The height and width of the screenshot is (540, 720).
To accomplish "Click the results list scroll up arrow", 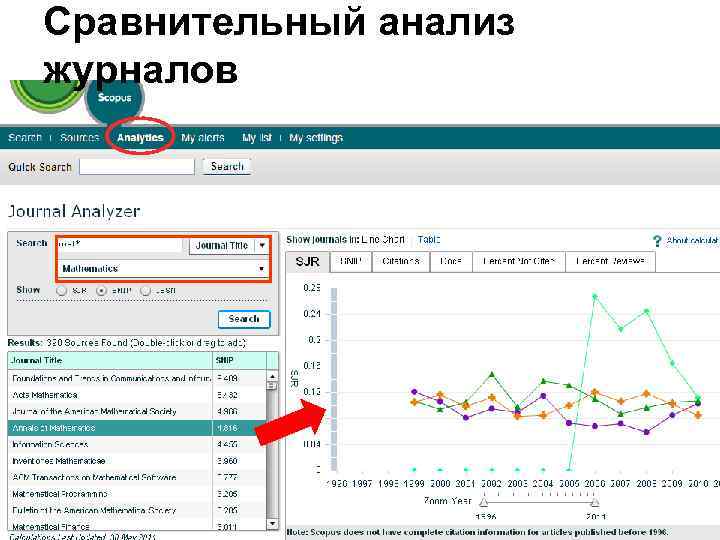I will (x=272, y=377).
